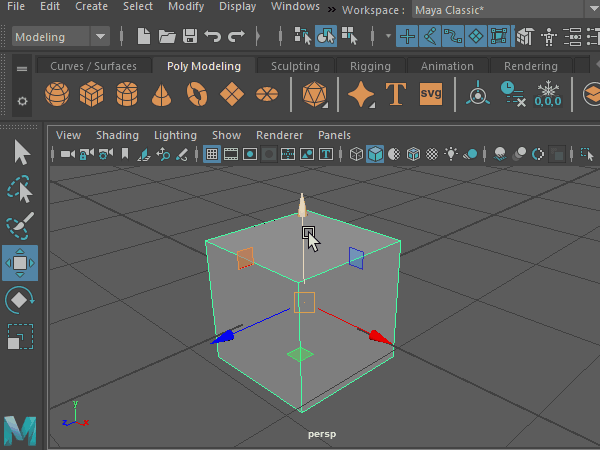600x450 pixels.
Task: Open the Shading panel menu
Action: pyautogui.click(x=117, y=135)
